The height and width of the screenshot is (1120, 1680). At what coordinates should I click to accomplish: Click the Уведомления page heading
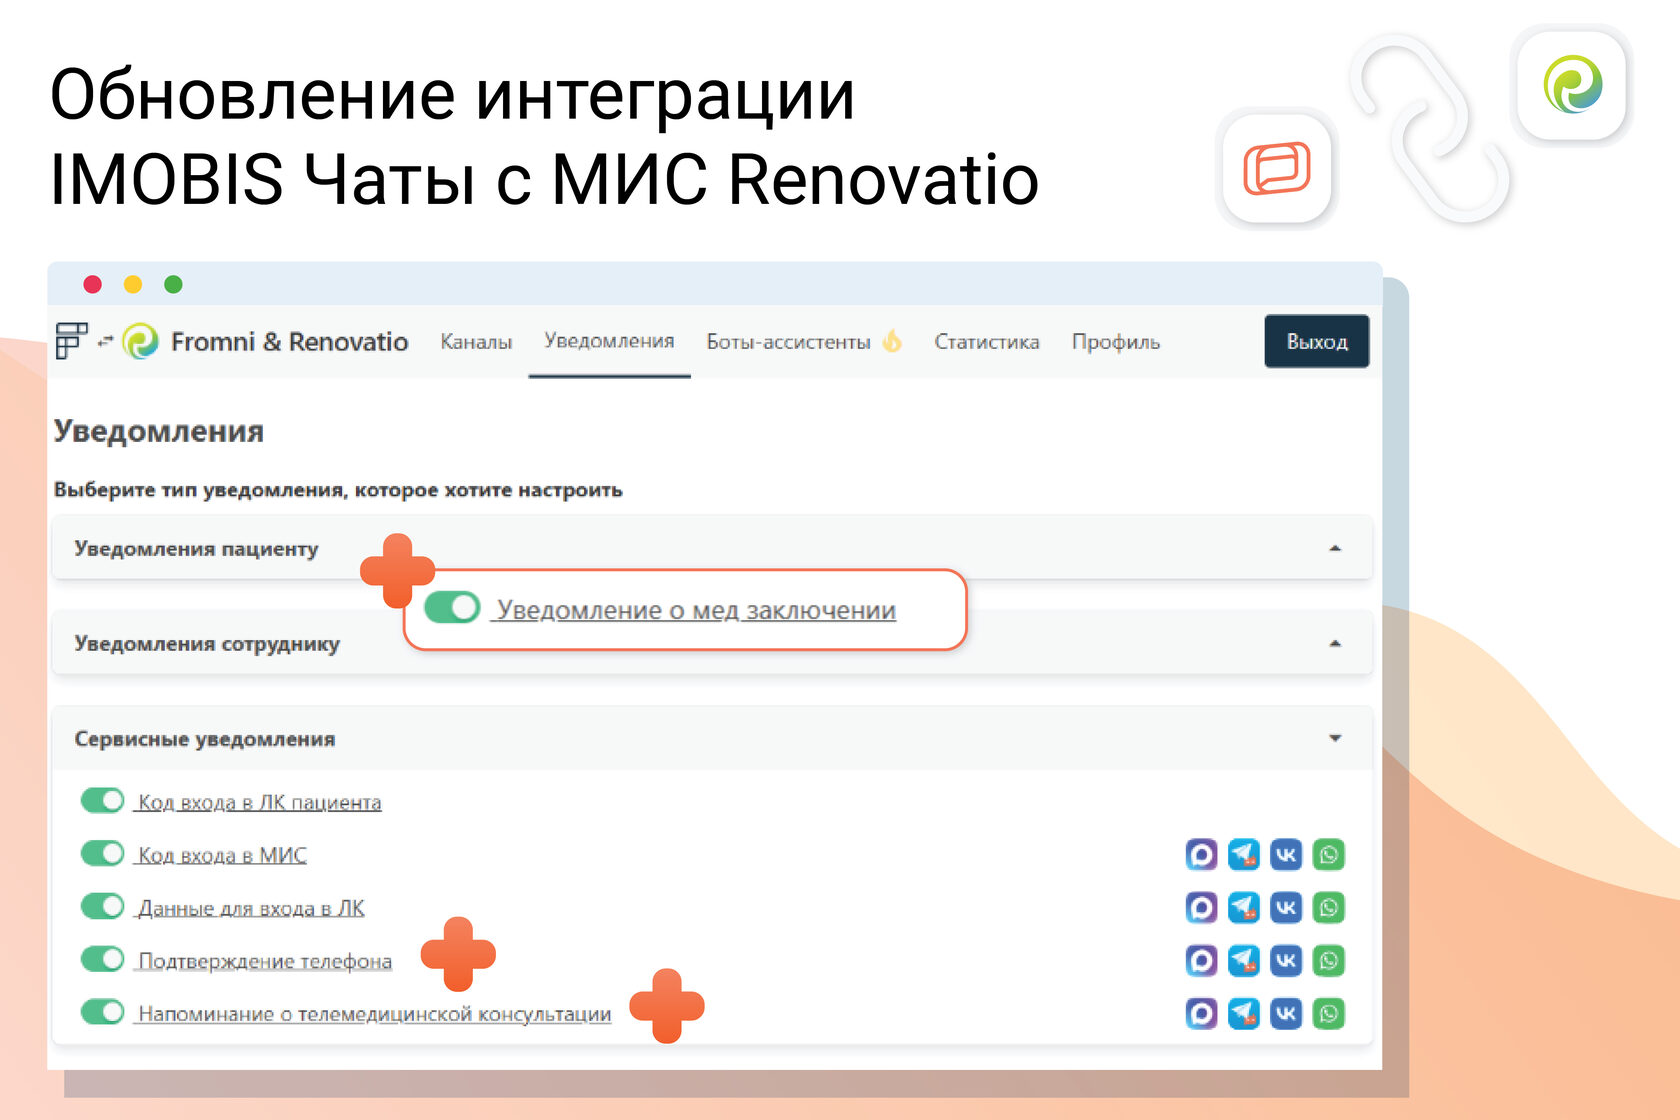[x=159, y=431]
